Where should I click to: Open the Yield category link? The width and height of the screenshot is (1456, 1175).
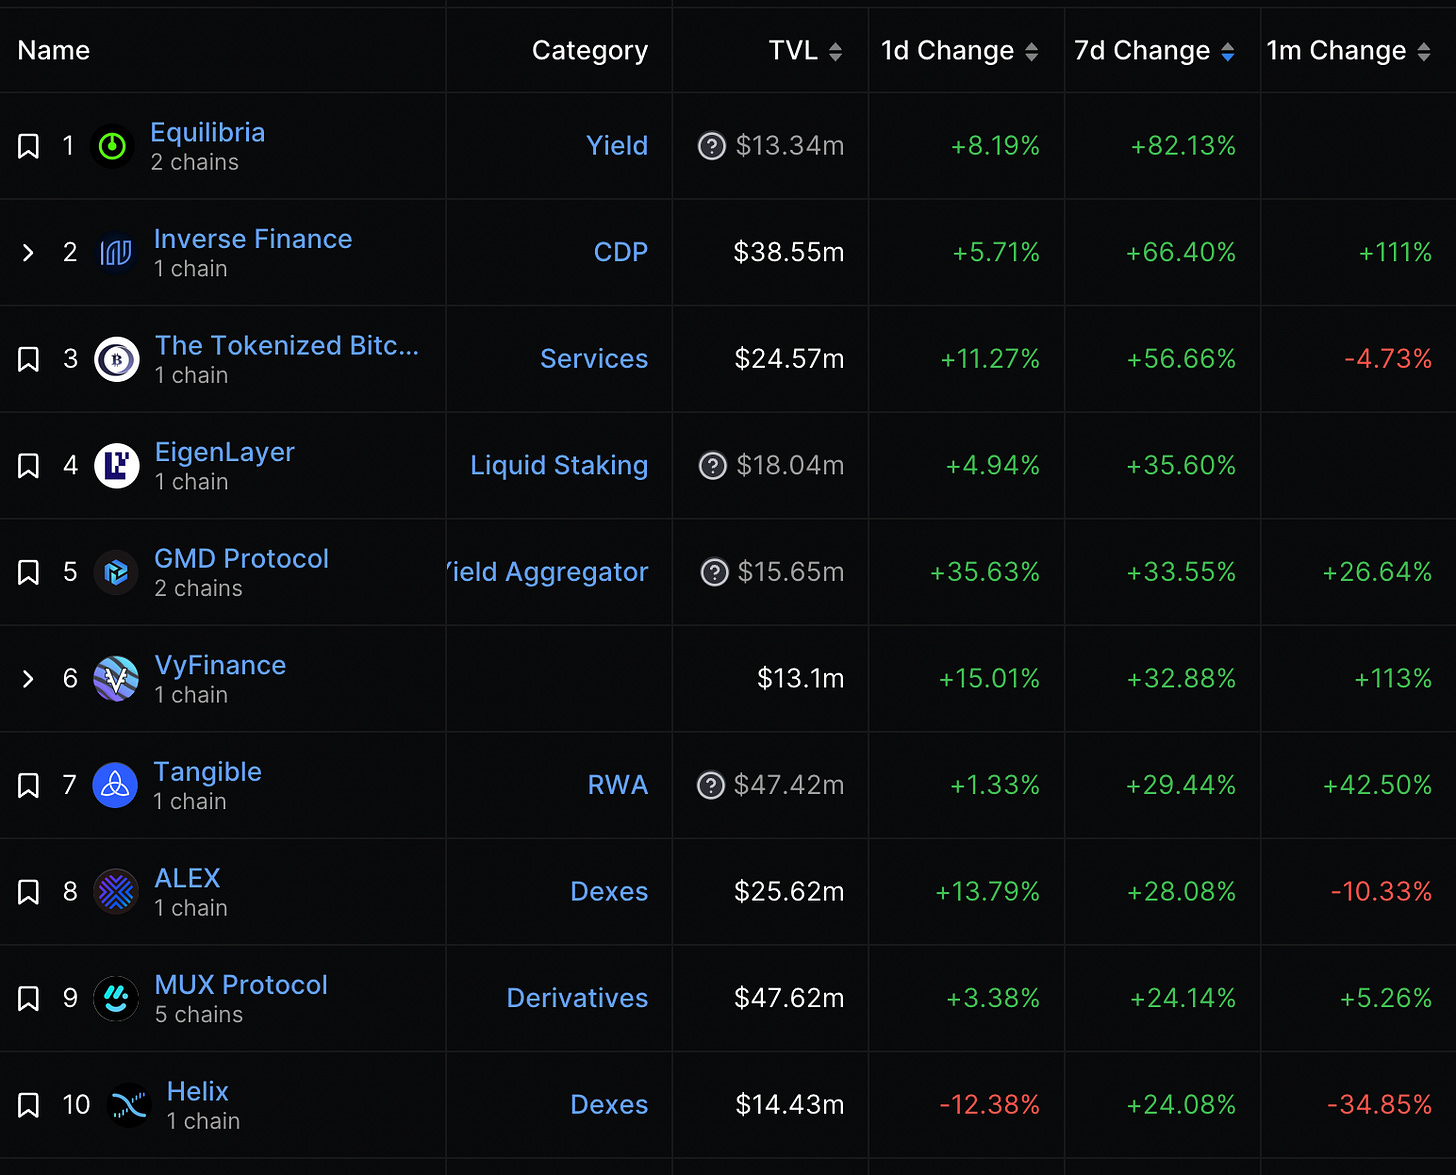[617, 146]
